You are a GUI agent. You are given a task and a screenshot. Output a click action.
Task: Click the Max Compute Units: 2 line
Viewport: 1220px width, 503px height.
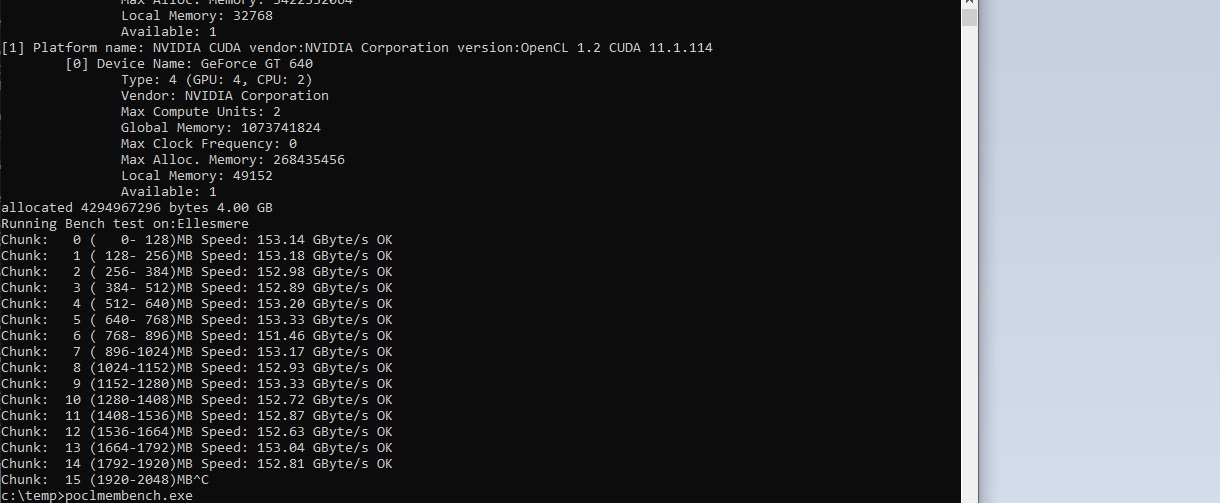coord(200,112)
